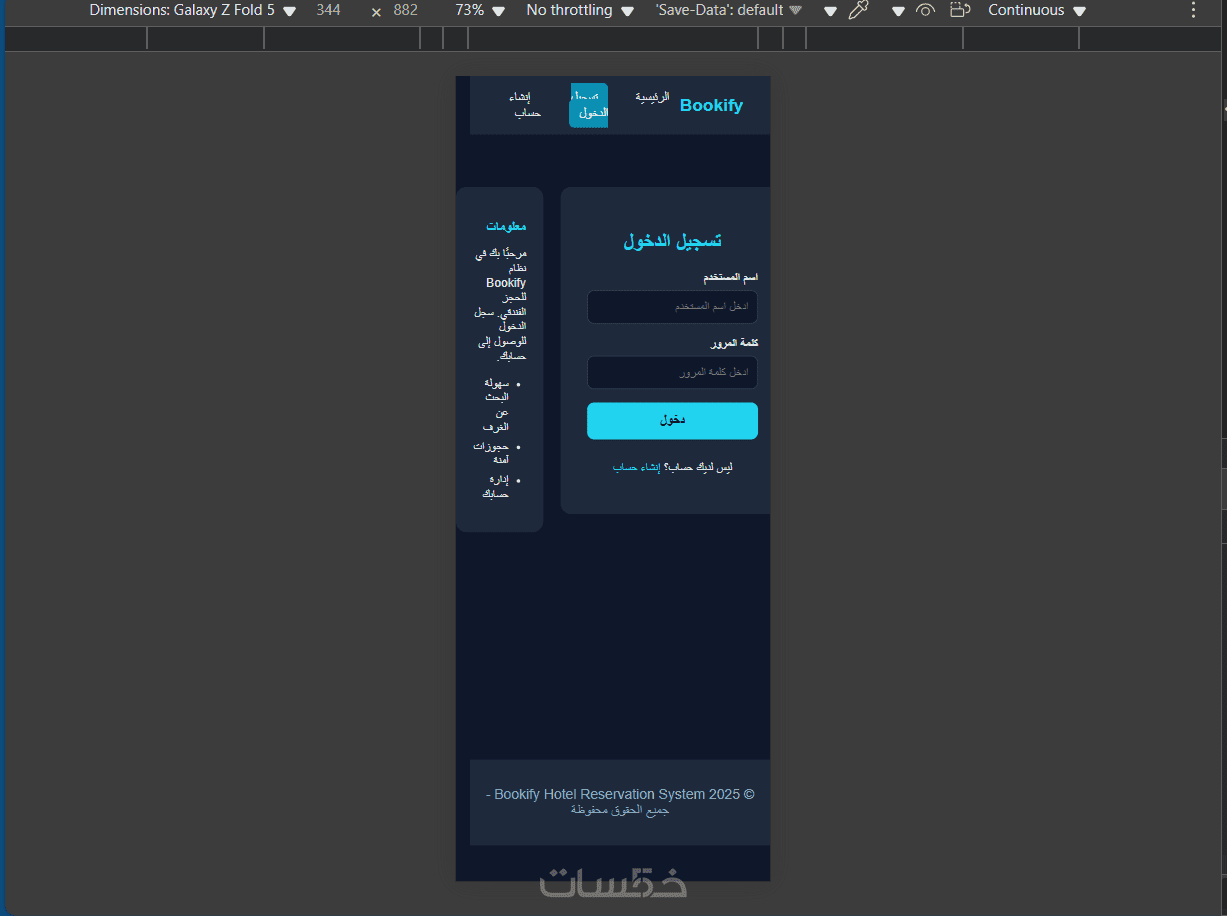The image size is (1227, 916).
Task: Focus the اسم المستخدم username field
Action: (672, 307)
